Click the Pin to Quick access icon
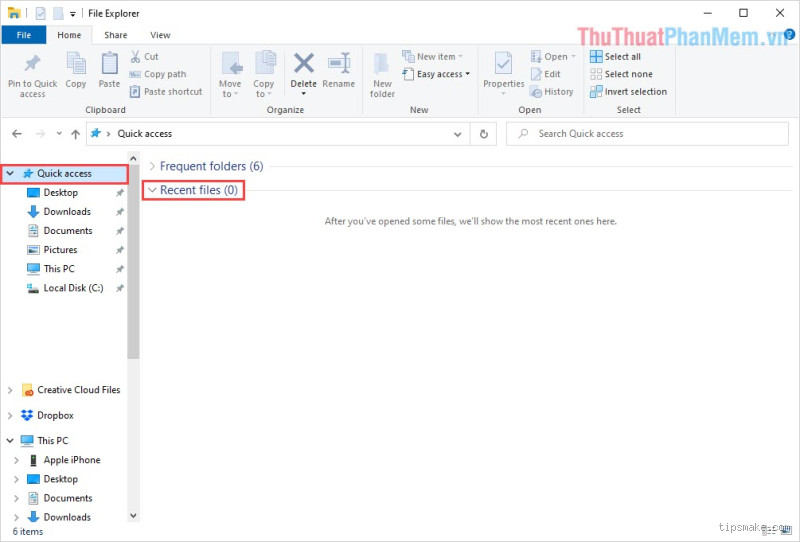 tap(32, 64)
